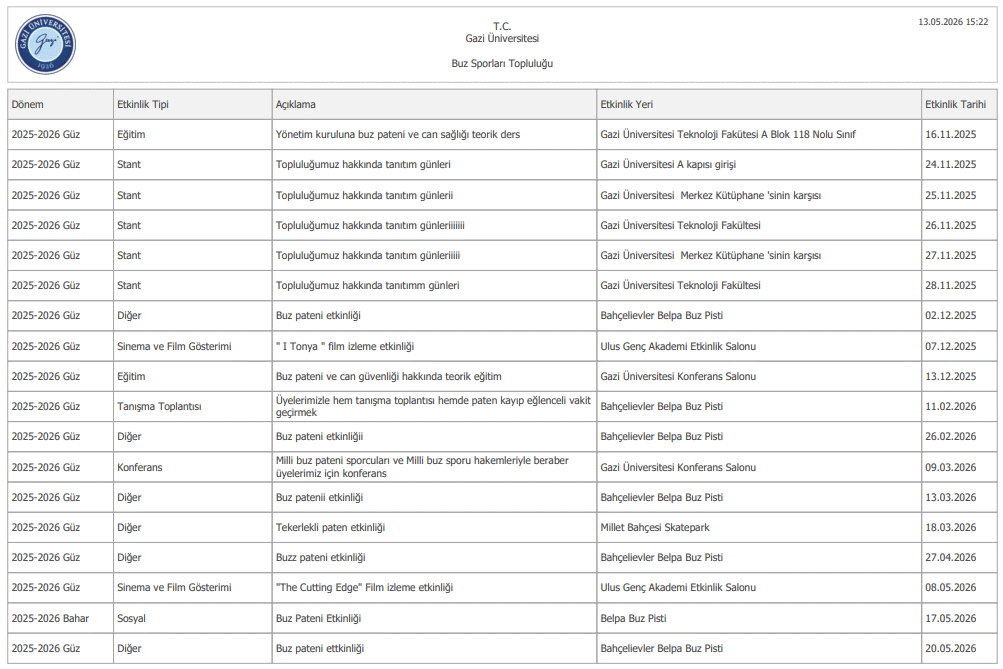
Task: Select '" I Tonya " film izleme etkinliği'
Action: (x=434, y=346)
